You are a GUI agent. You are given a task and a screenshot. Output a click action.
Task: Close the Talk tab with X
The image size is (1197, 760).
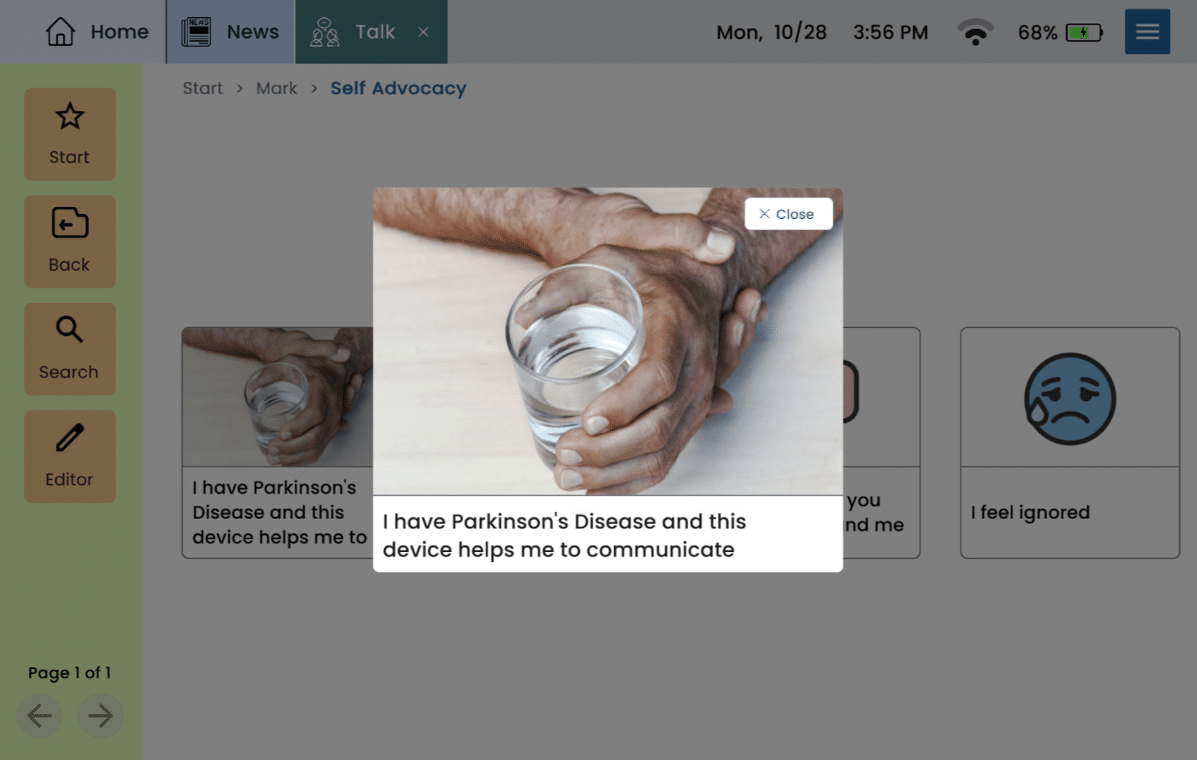424,32
